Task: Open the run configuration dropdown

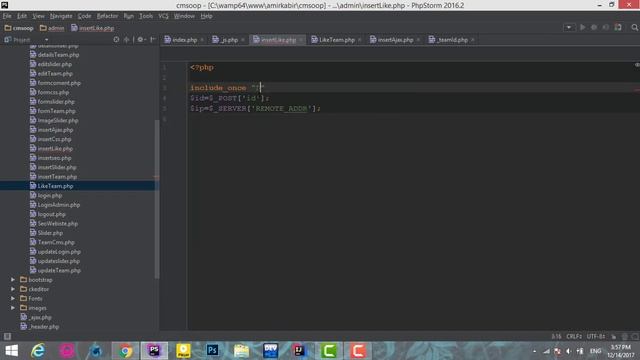Action: 569,27
